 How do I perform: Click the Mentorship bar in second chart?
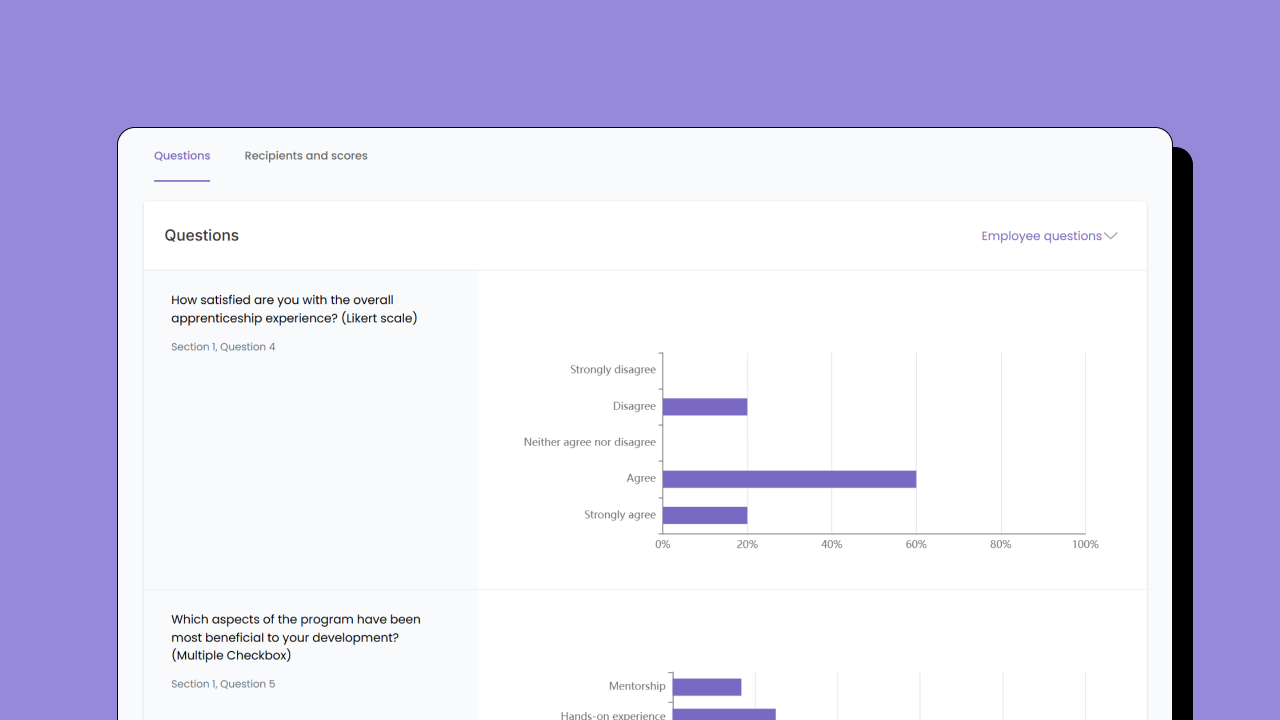click(x=707, y=687)
